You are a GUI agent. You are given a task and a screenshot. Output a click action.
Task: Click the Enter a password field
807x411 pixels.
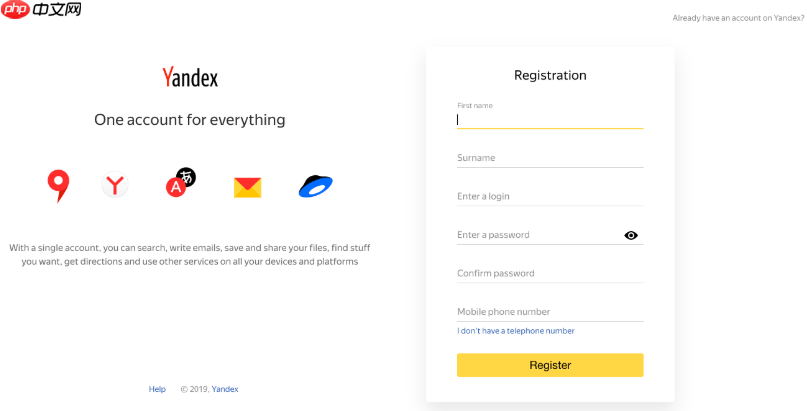[536, 235]
